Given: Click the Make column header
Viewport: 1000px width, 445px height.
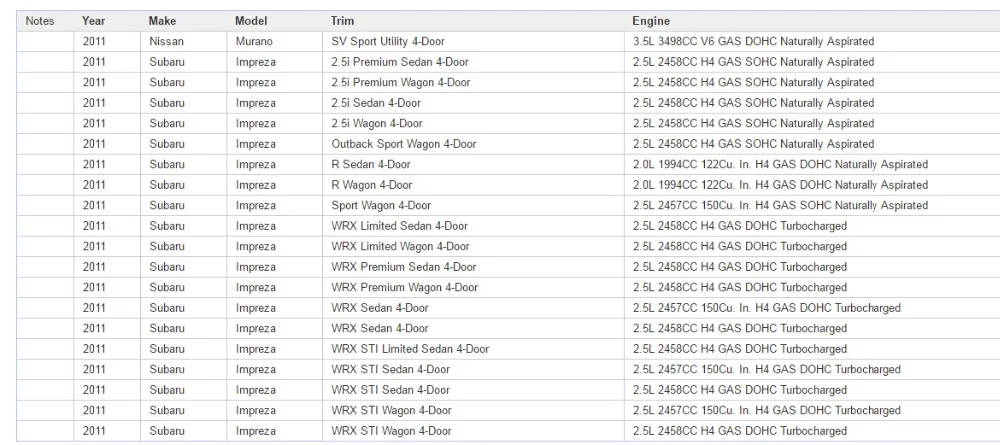Looking at the screenshot, I should [162, 21].
